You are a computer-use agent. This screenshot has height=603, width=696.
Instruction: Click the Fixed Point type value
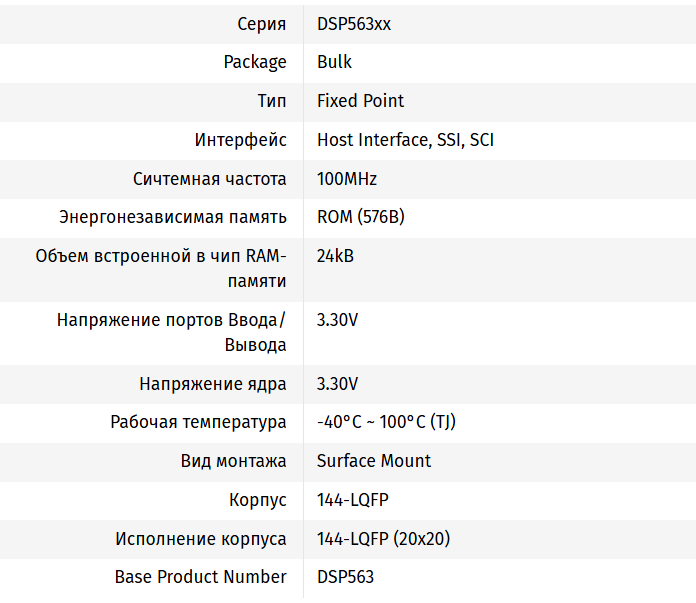click(360, 101)
